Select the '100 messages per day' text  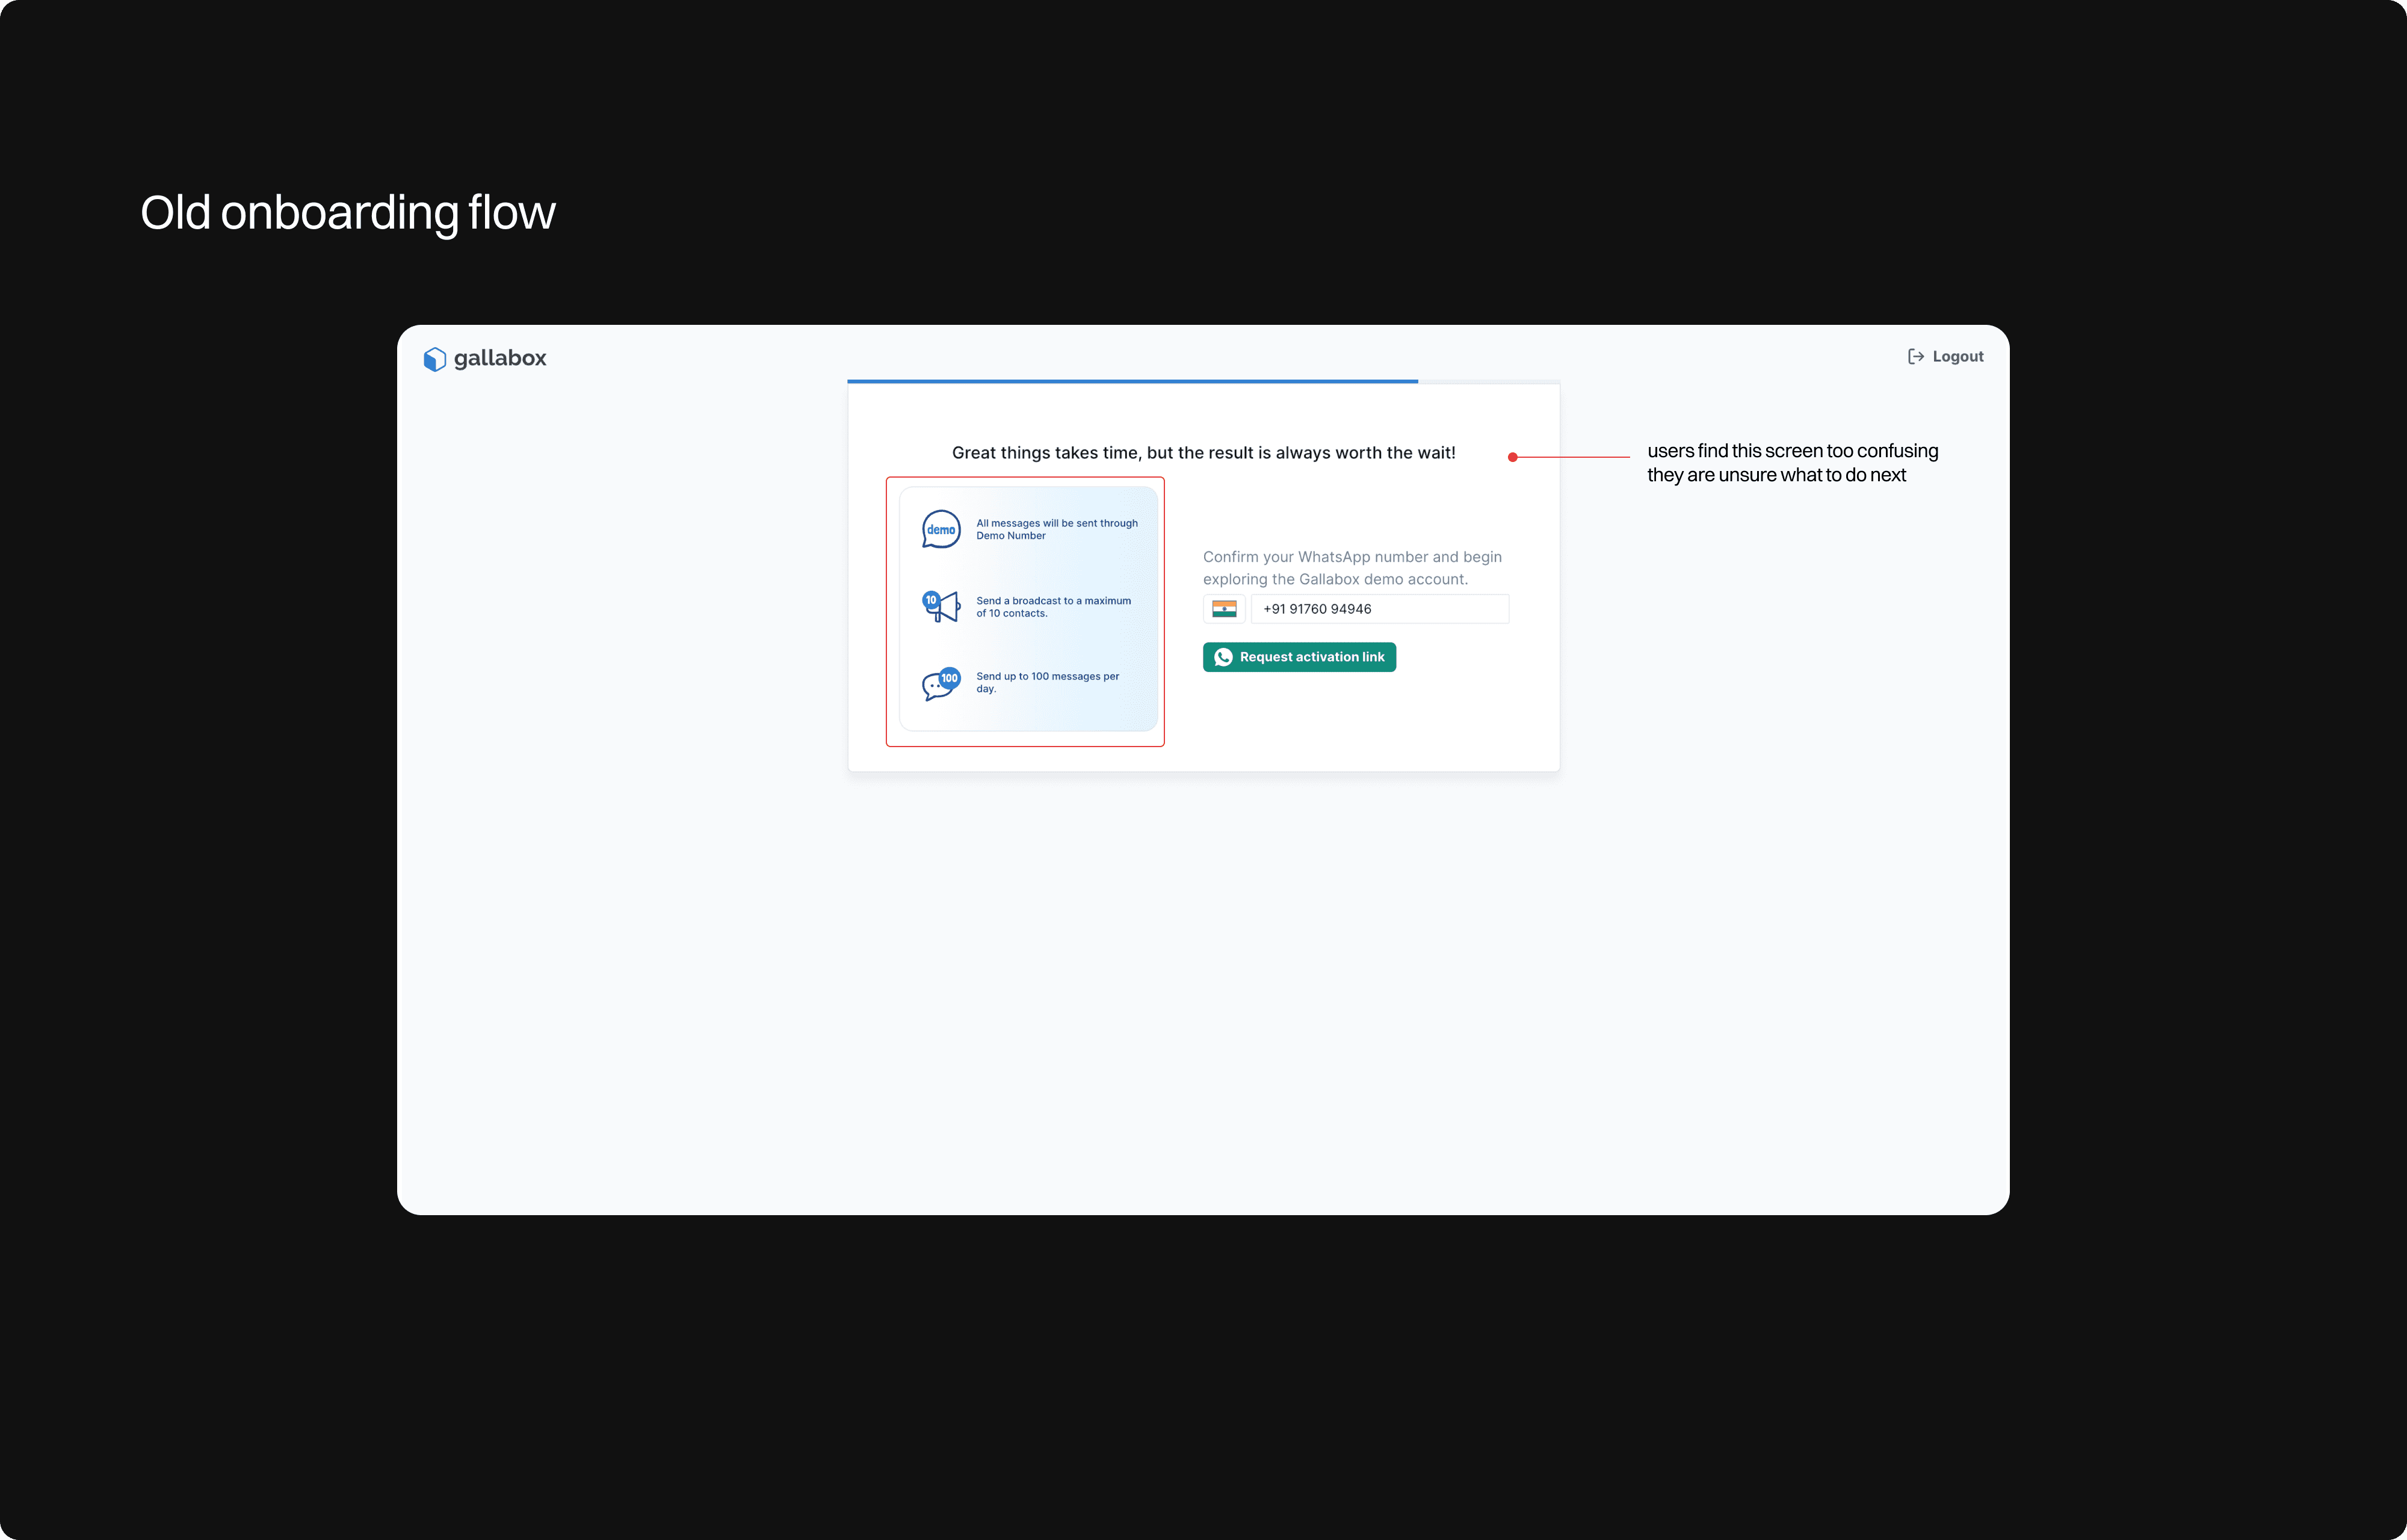(1047, 682)
